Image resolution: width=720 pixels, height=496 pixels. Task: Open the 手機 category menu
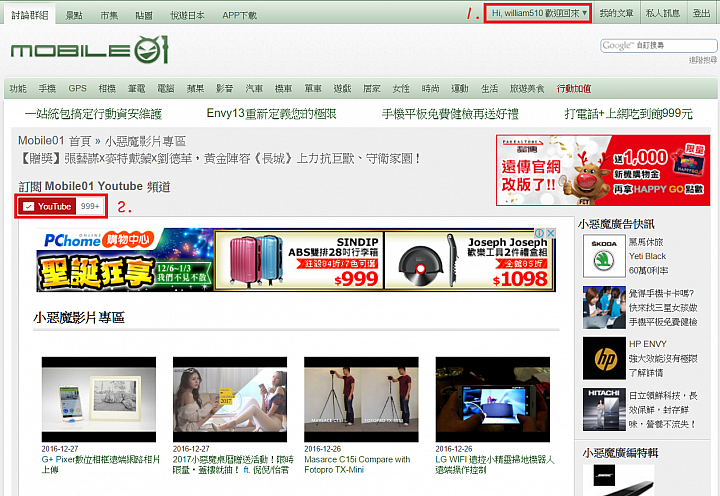click(x=47, y=88)
